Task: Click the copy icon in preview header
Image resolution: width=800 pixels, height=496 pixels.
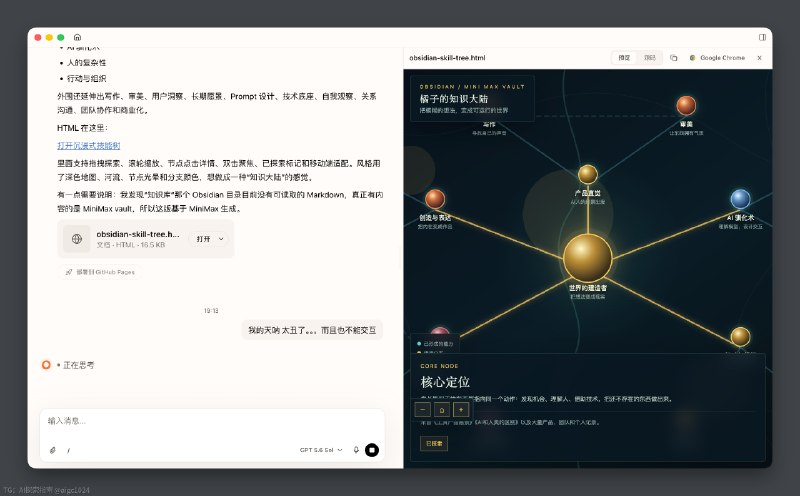Action: [673, 58]
